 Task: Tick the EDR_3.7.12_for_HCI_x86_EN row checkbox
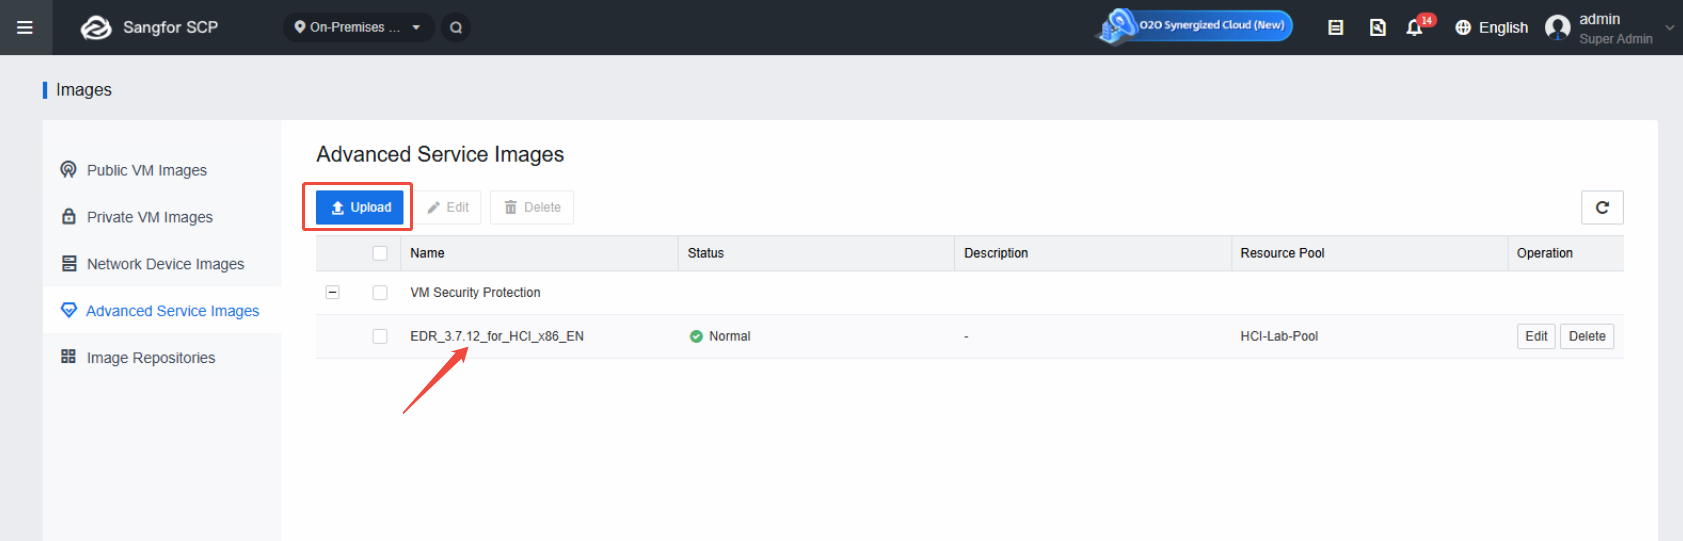[380, 336]
